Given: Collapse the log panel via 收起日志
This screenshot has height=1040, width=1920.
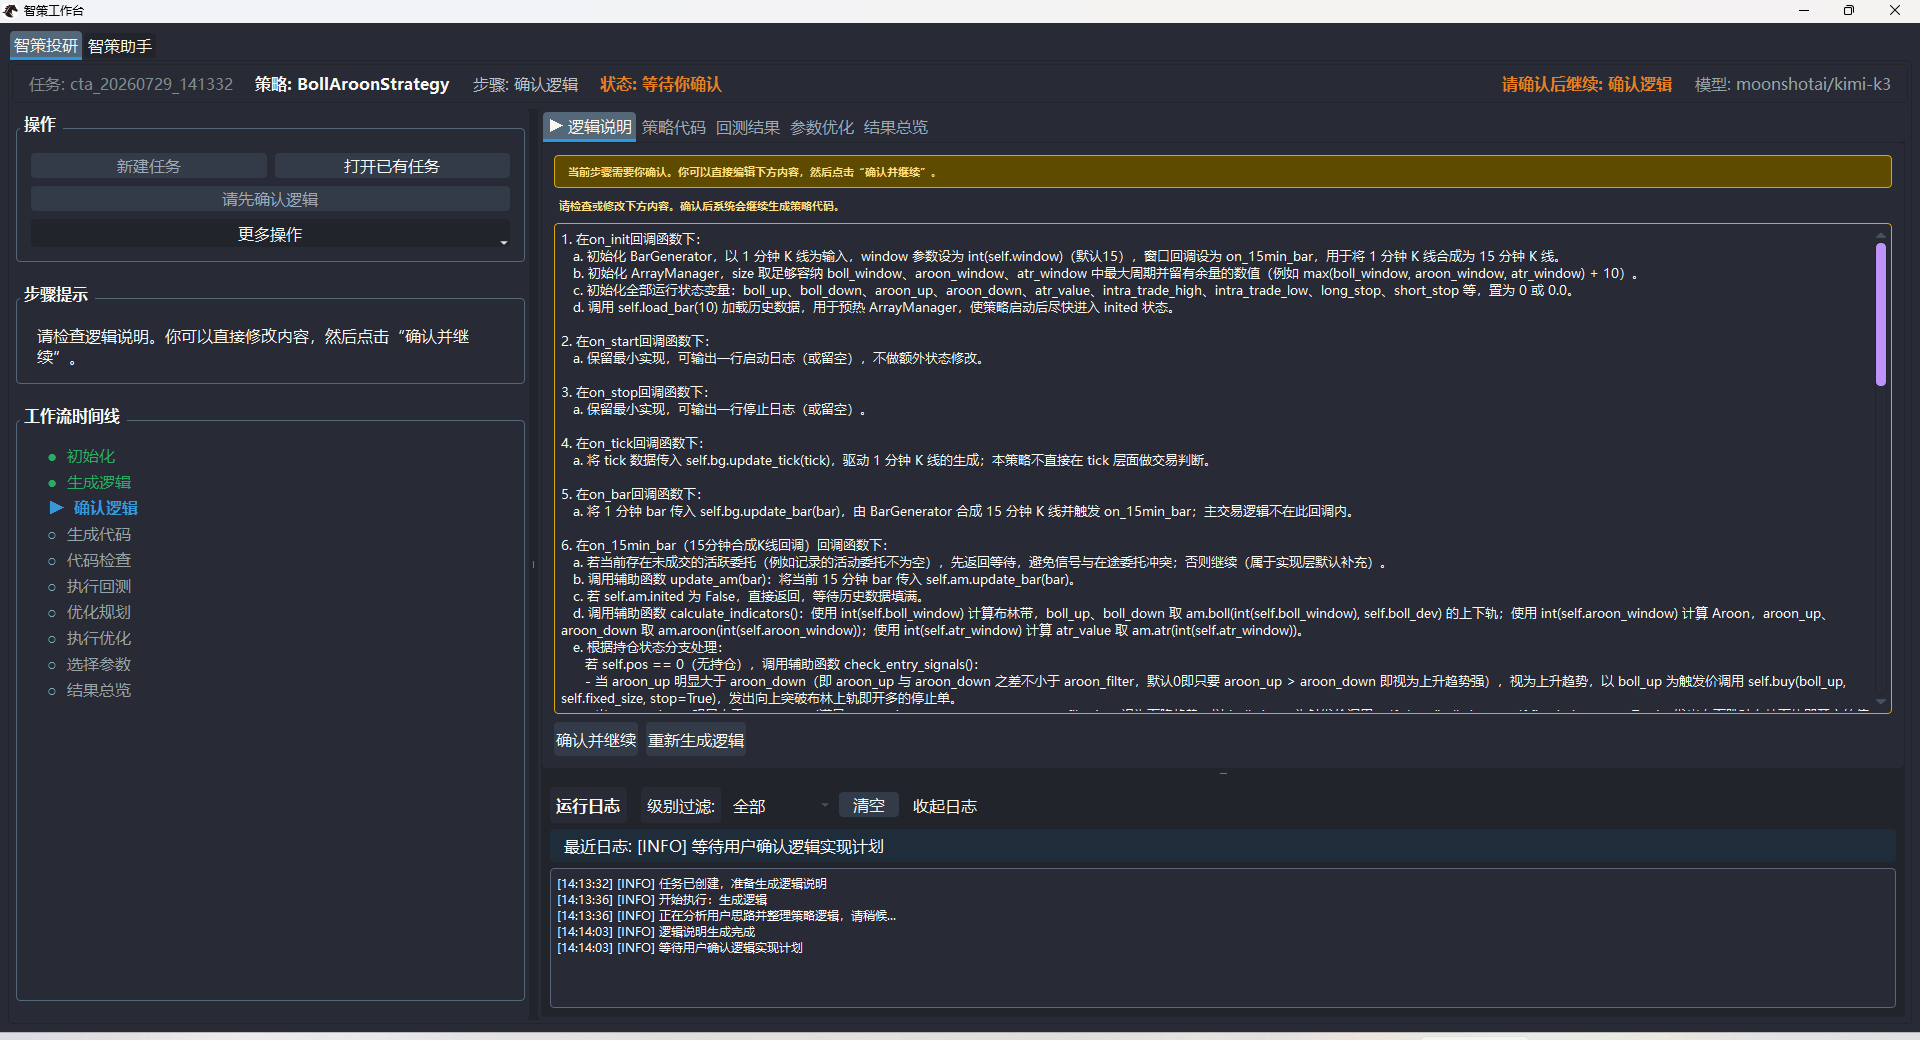Looking at the screenshot, I should pyautogui.click(x=944, y=806).
